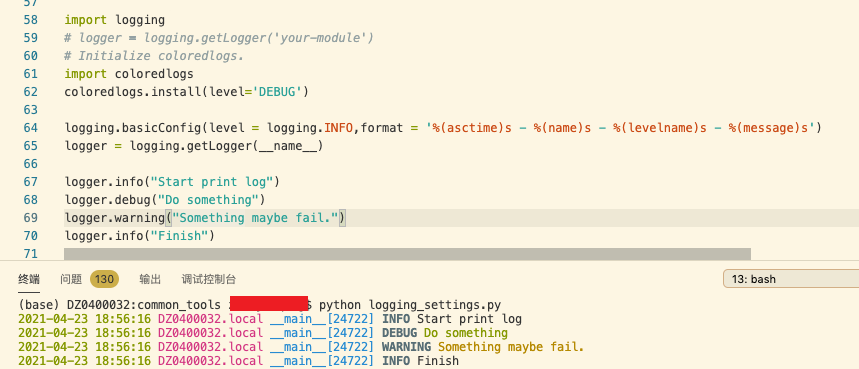The width and height of the screenshot is (859, 369).
Task: Click line number 64 in gutter
Action: pyautogui.click(x=31, y=128)
